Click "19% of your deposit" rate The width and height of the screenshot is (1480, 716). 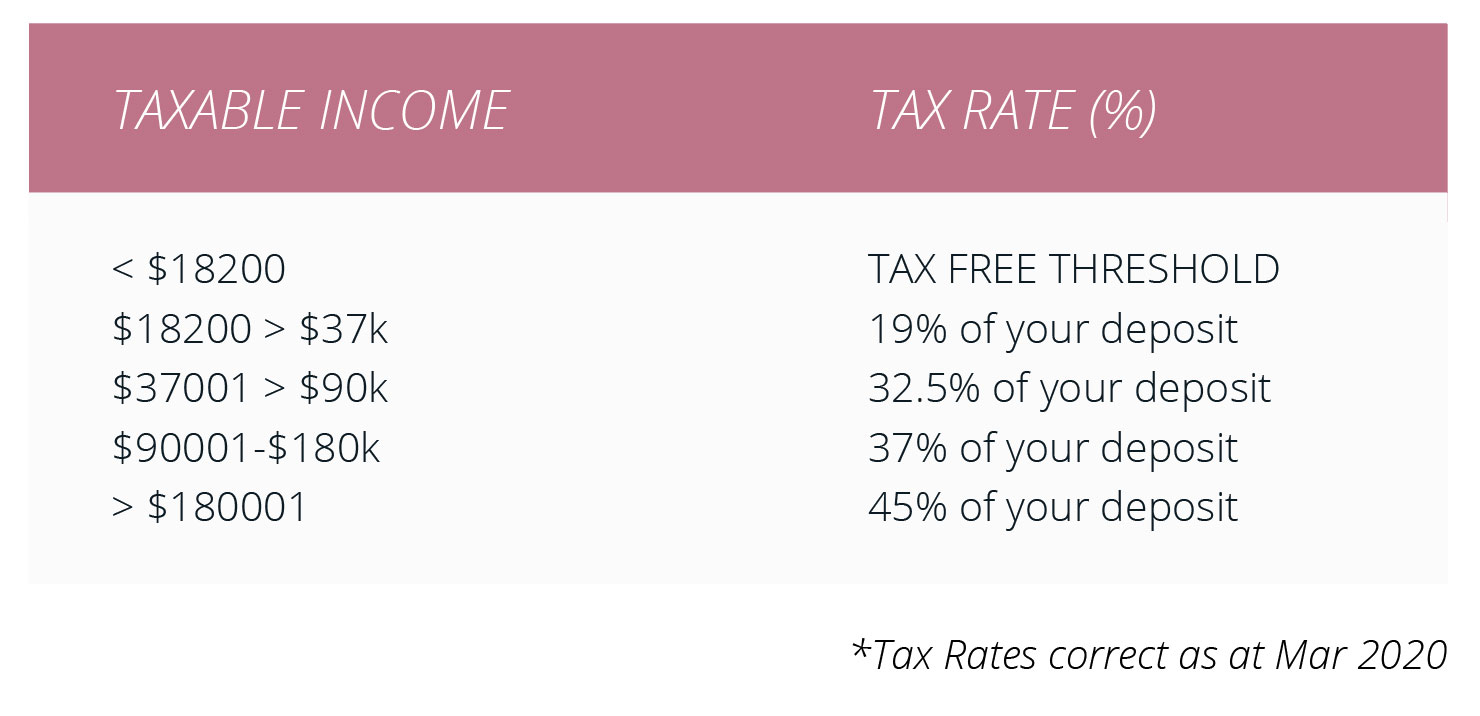pos(1053,329)
